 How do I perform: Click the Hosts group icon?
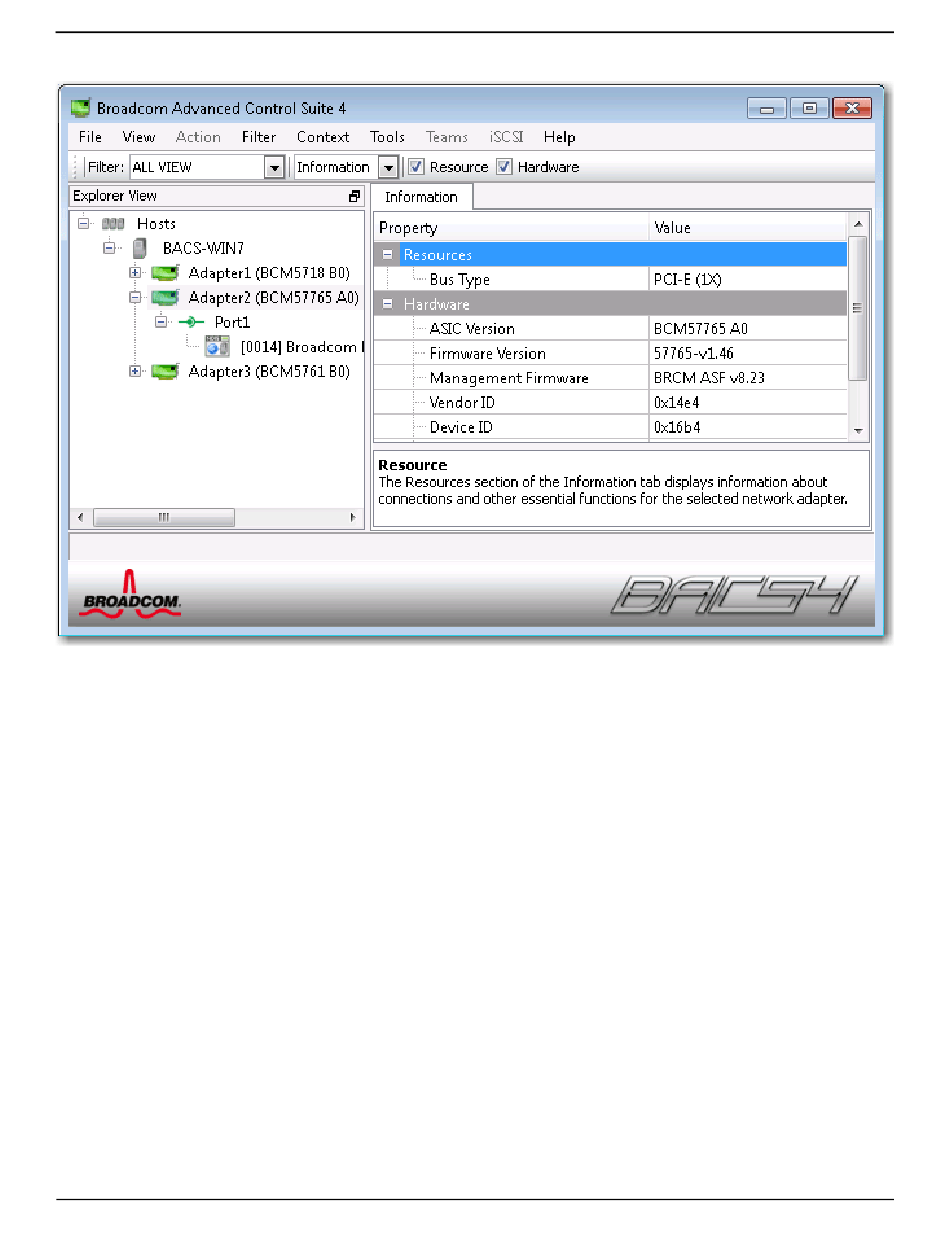(112, 224)
